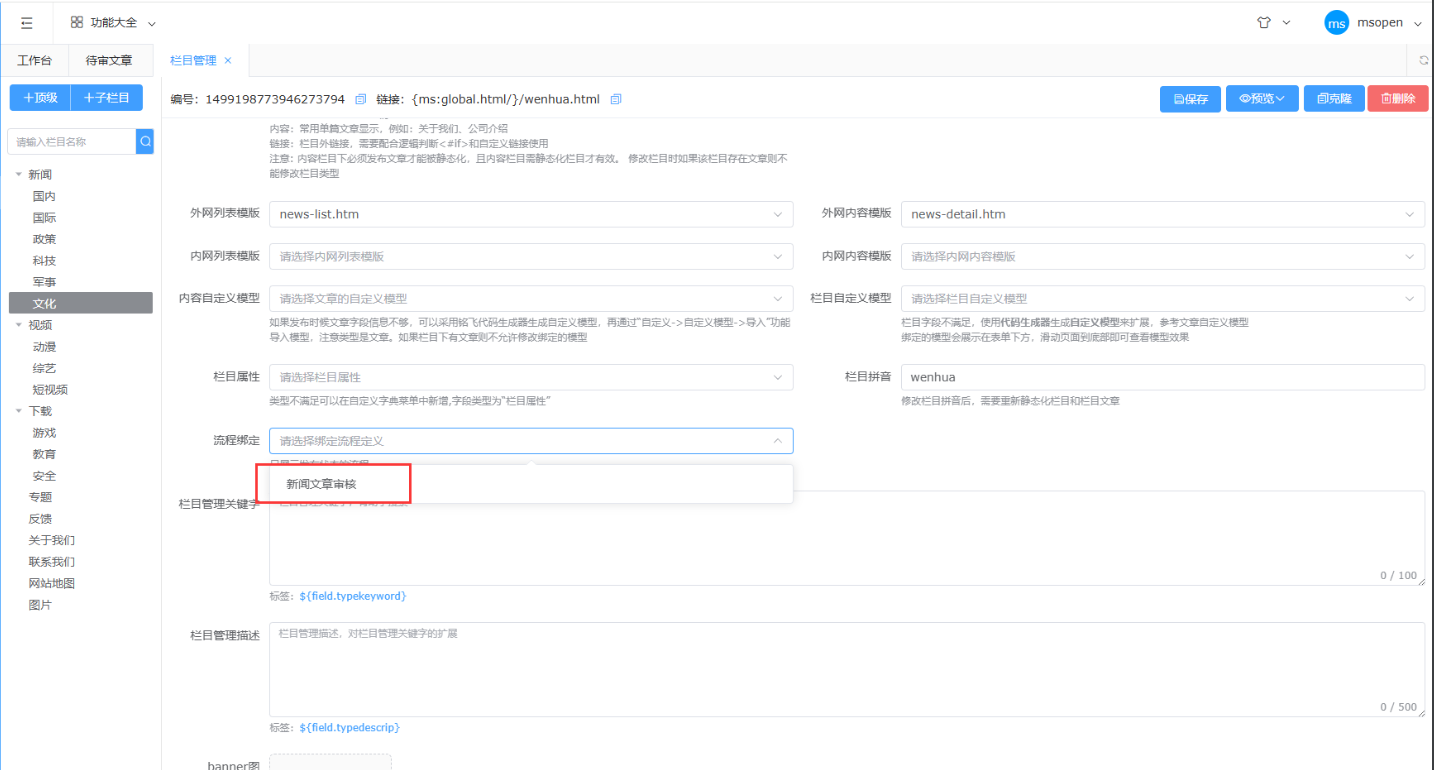This screenshot has width=1434, height=770.
Task: Copy the column ID number icon
Action: (x=361, y=99)
